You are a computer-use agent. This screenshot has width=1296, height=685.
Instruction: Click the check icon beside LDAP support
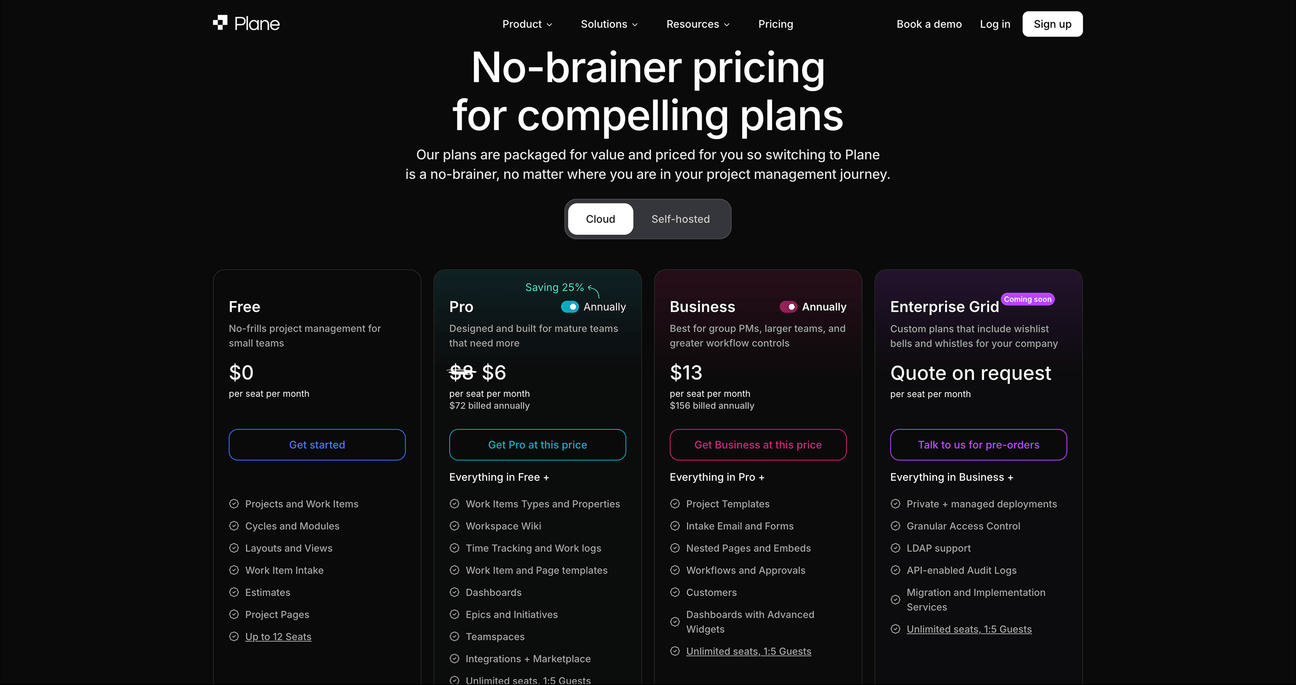[x=896, y=548]
